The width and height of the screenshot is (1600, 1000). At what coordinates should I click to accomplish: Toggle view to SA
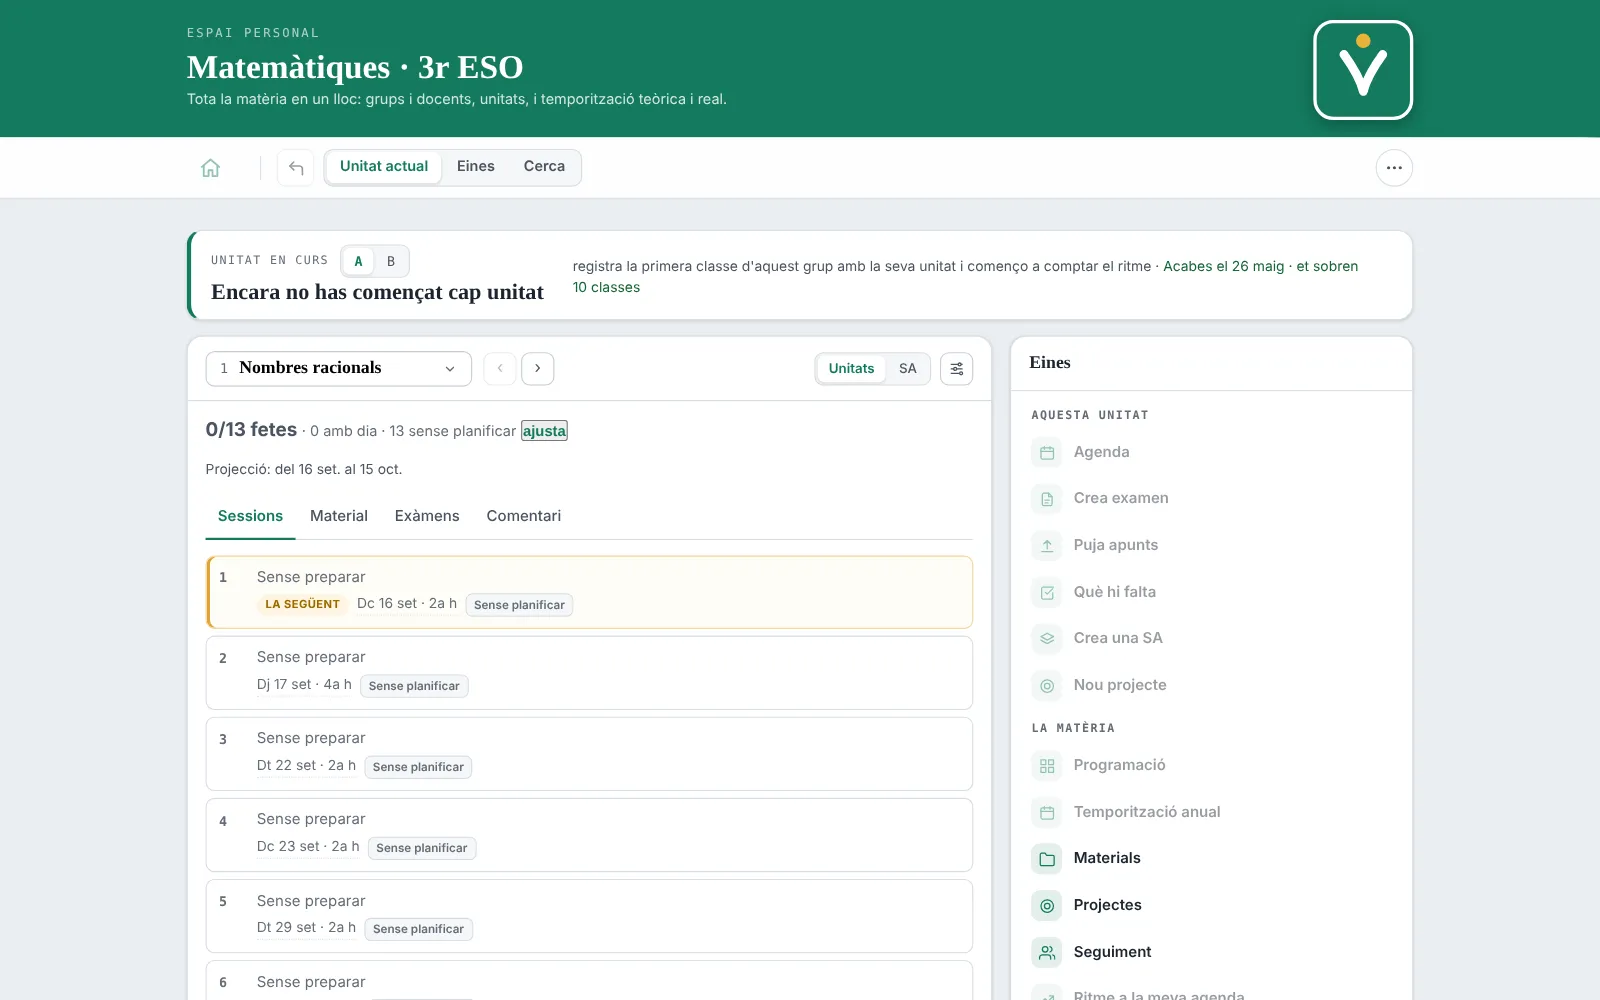point(908,369)
